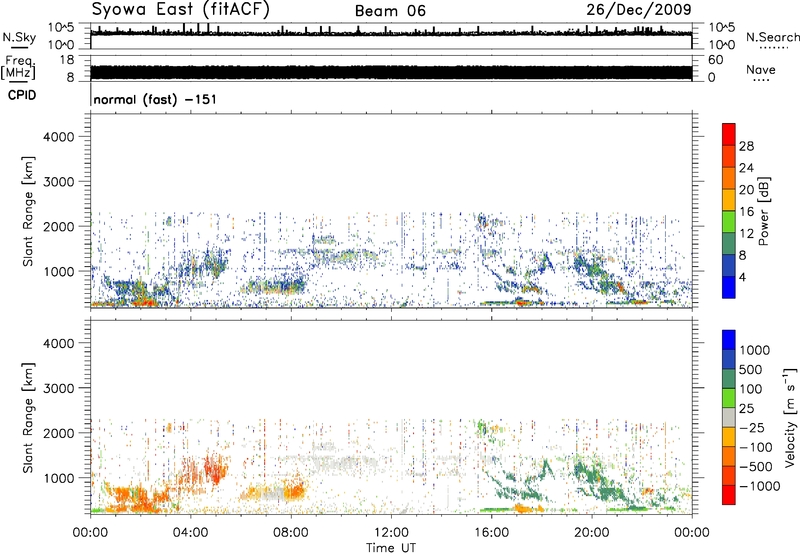Click the 'Nave' legend label
800x554 pixels.
[x=761, y=70]
